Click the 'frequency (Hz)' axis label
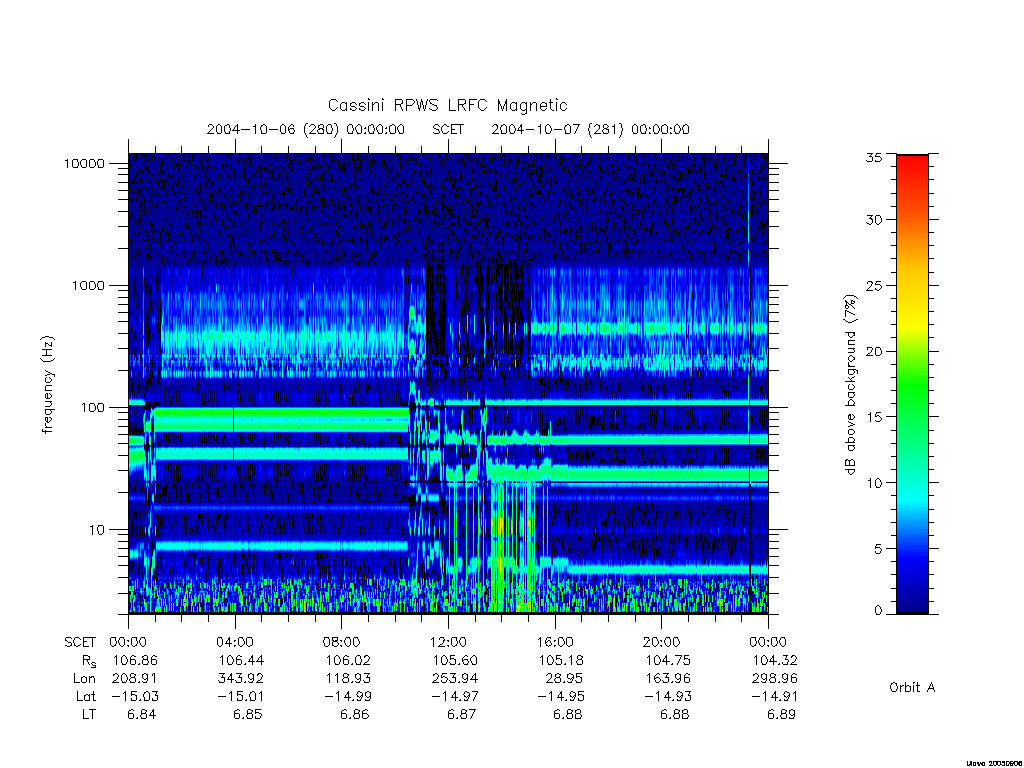This screenshot has width=1024, height=768. [48, 384]
